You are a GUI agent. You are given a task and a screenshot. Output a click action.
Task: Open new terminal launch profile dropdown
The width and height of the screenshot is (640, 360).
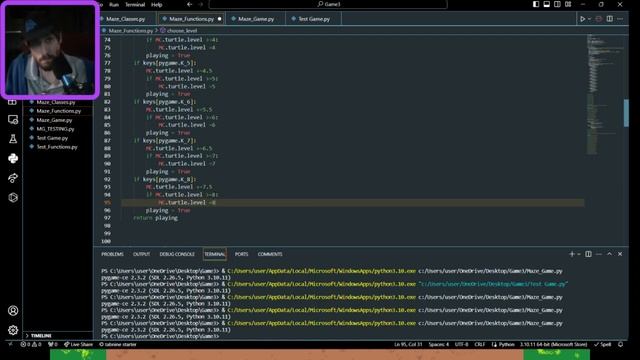tap(579, 254)
